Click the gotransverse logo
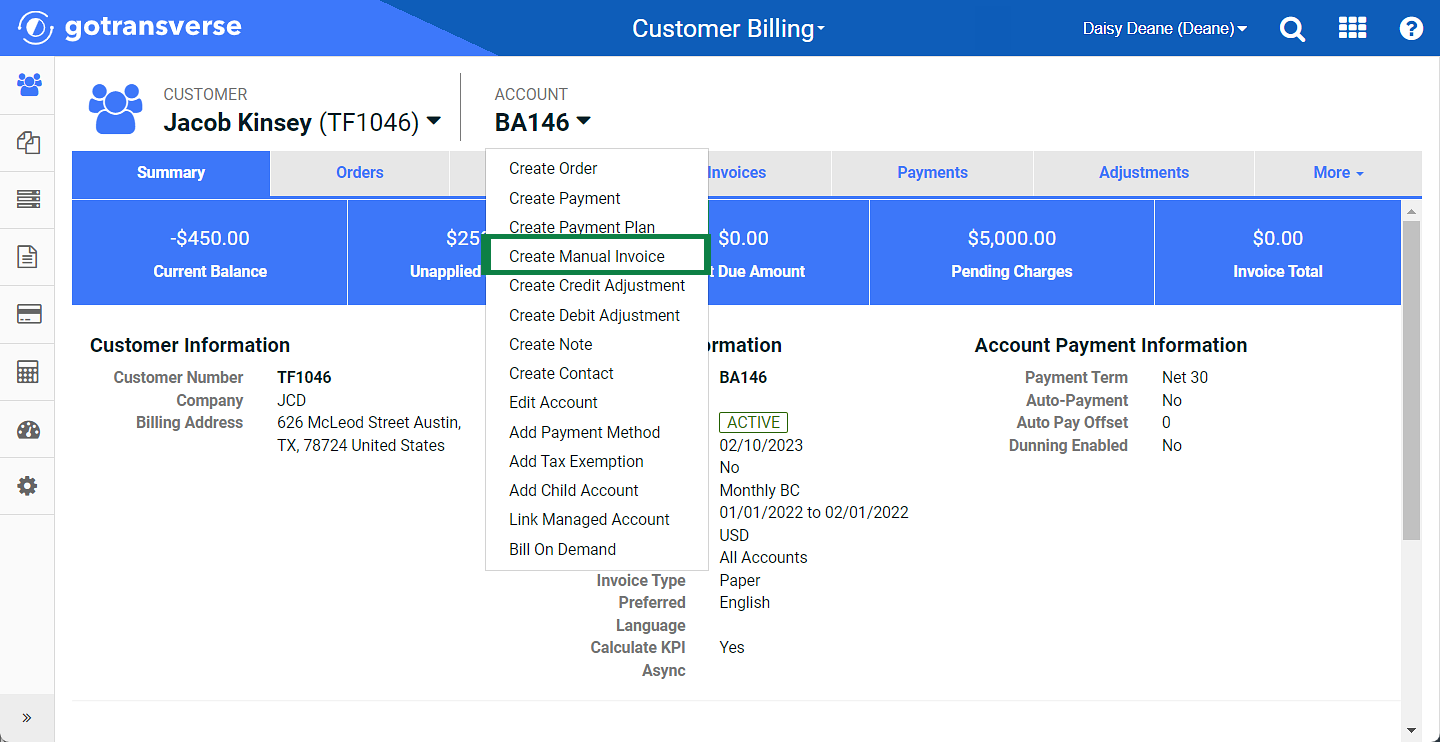Image resolution: width=1440 pixels, height=742 pixels. (130, 27)
